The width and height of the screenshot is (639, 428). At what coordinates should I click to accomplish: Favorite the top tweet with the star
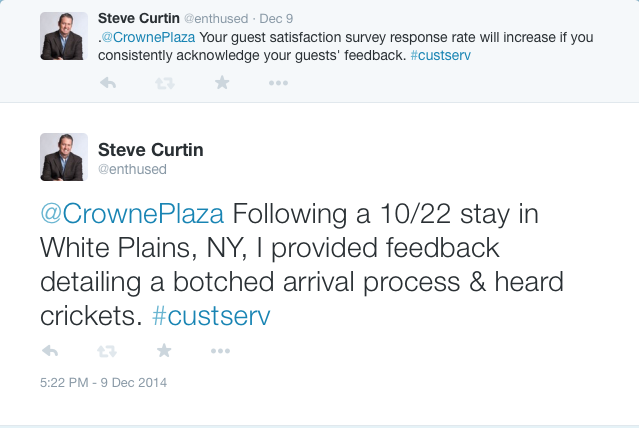click(x=222, y=84)
